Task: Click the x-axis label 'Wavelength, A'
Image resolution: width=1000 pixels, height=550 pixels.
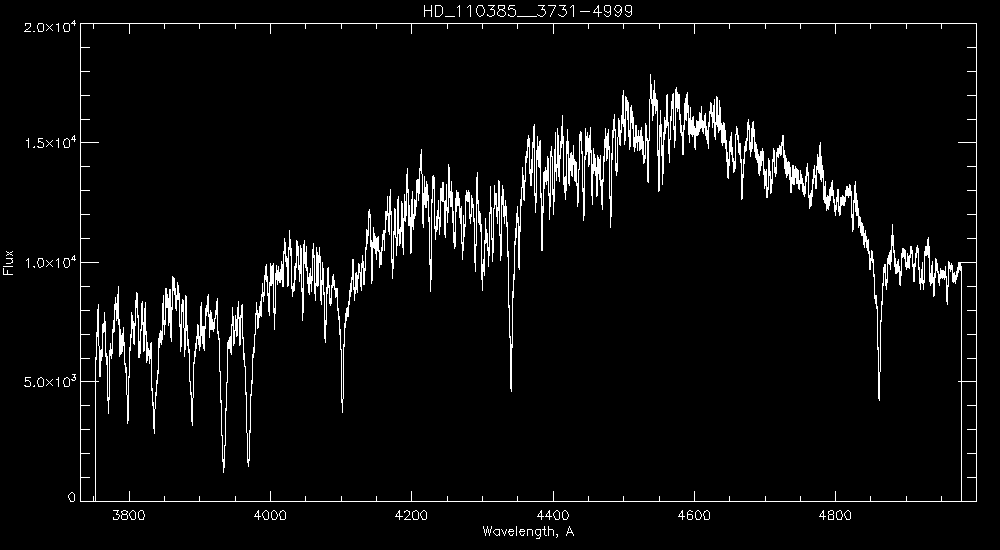Action: (x=528, y=531)
